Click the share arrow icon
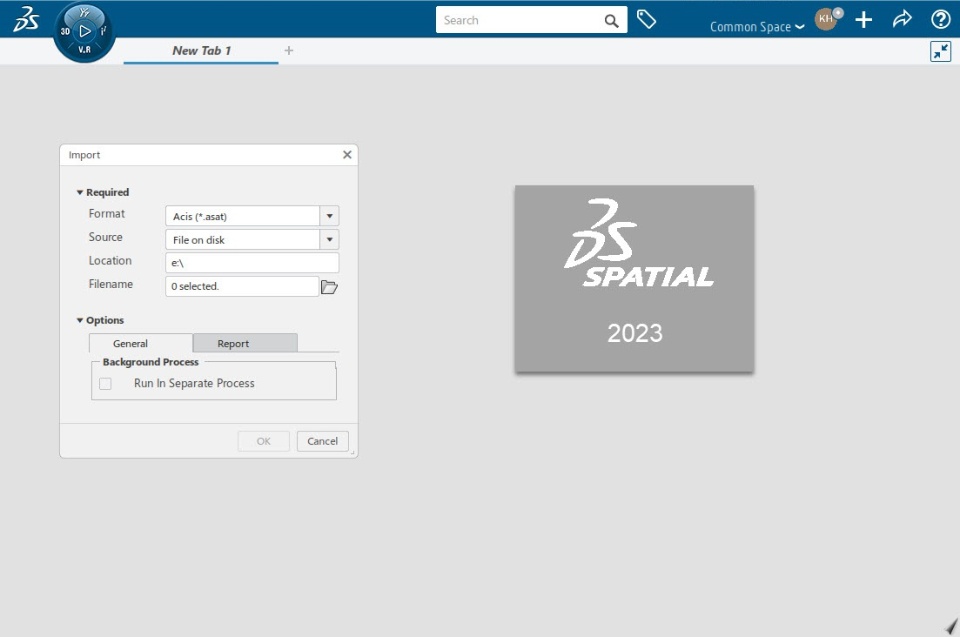960x637 pixels. 902,20
